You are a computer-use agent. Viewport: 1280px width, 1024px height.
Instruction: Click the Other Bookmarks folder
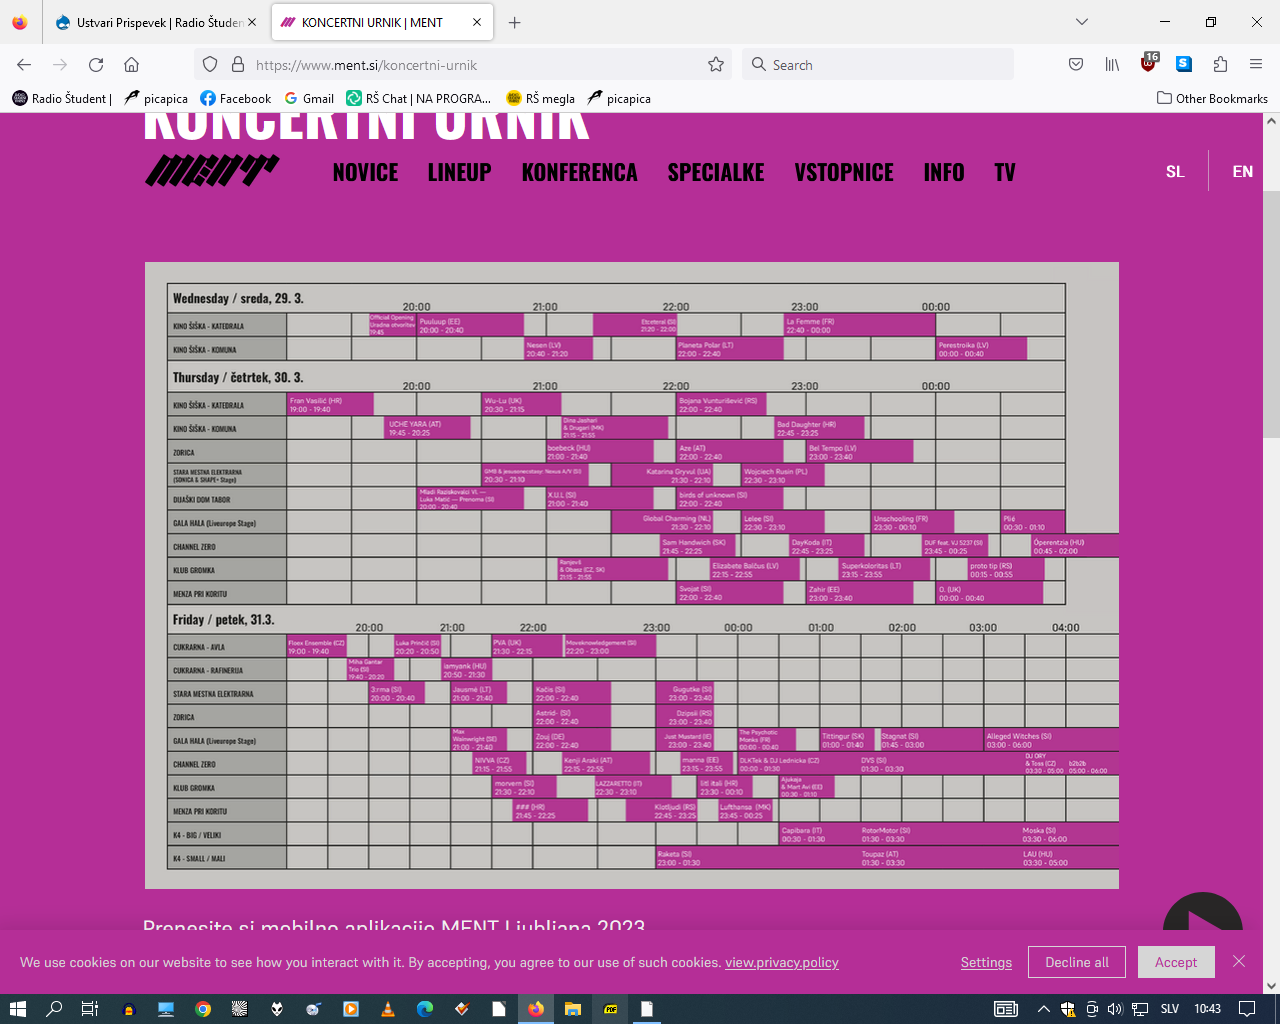pos(1212,98)
